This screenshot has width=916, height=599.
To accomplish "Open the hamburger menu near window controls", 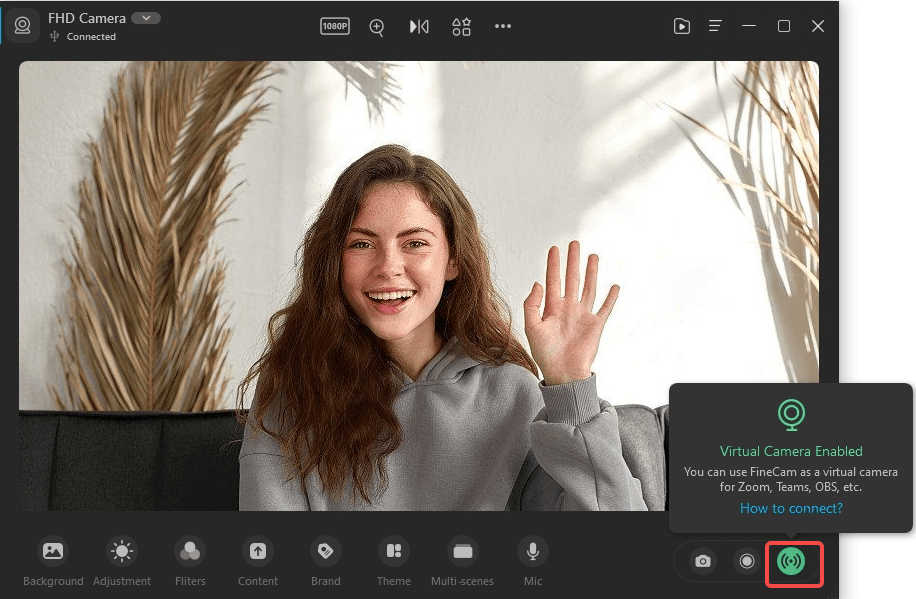I will pyautogui.click(x=715, y=27).
